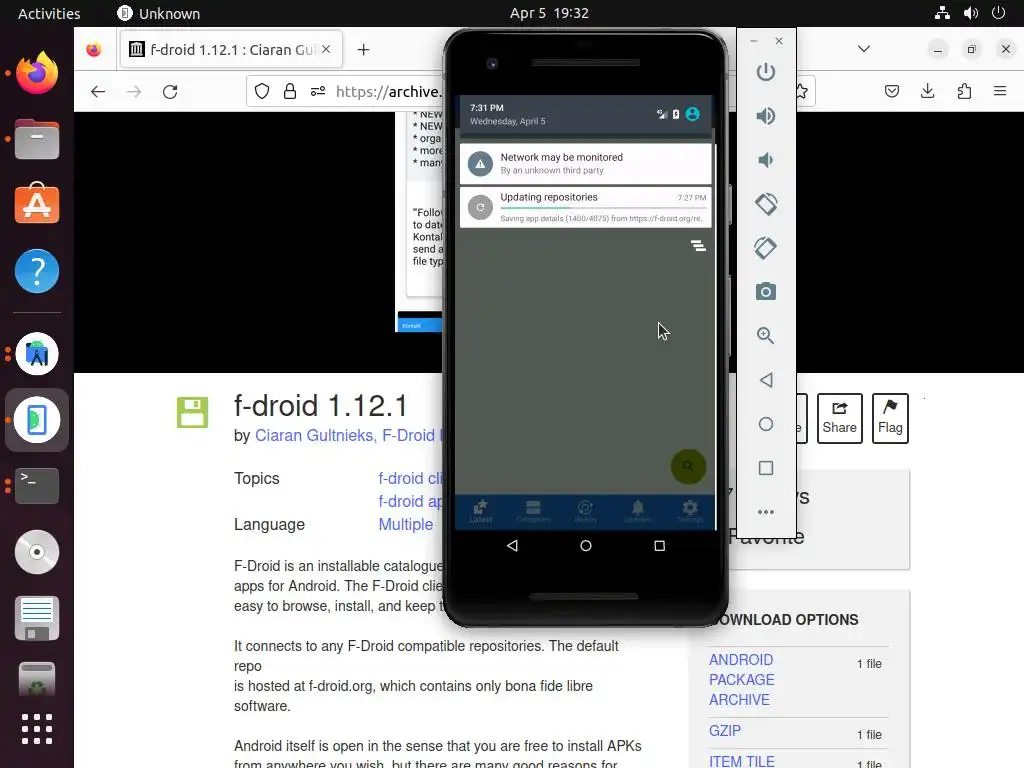1024x768 pixels.
Task: Tap clear-all notifications icon
Action: 698,246
